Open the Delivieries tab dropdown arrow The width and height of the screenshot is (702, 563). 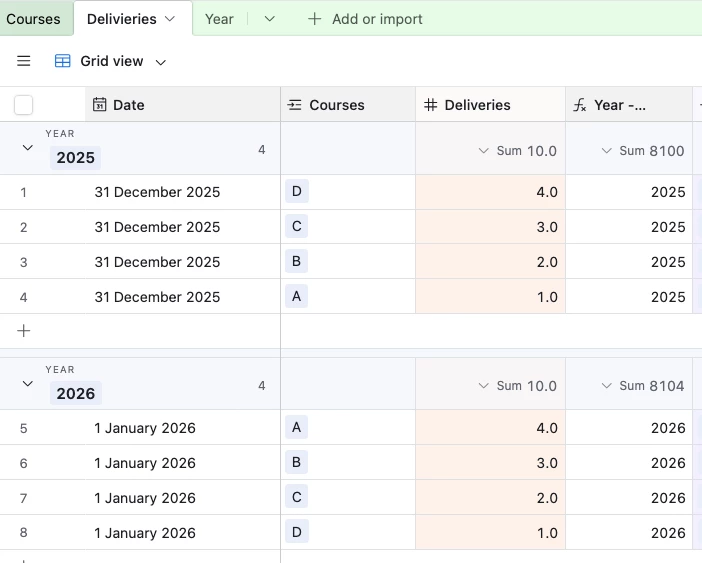(170, 19)
